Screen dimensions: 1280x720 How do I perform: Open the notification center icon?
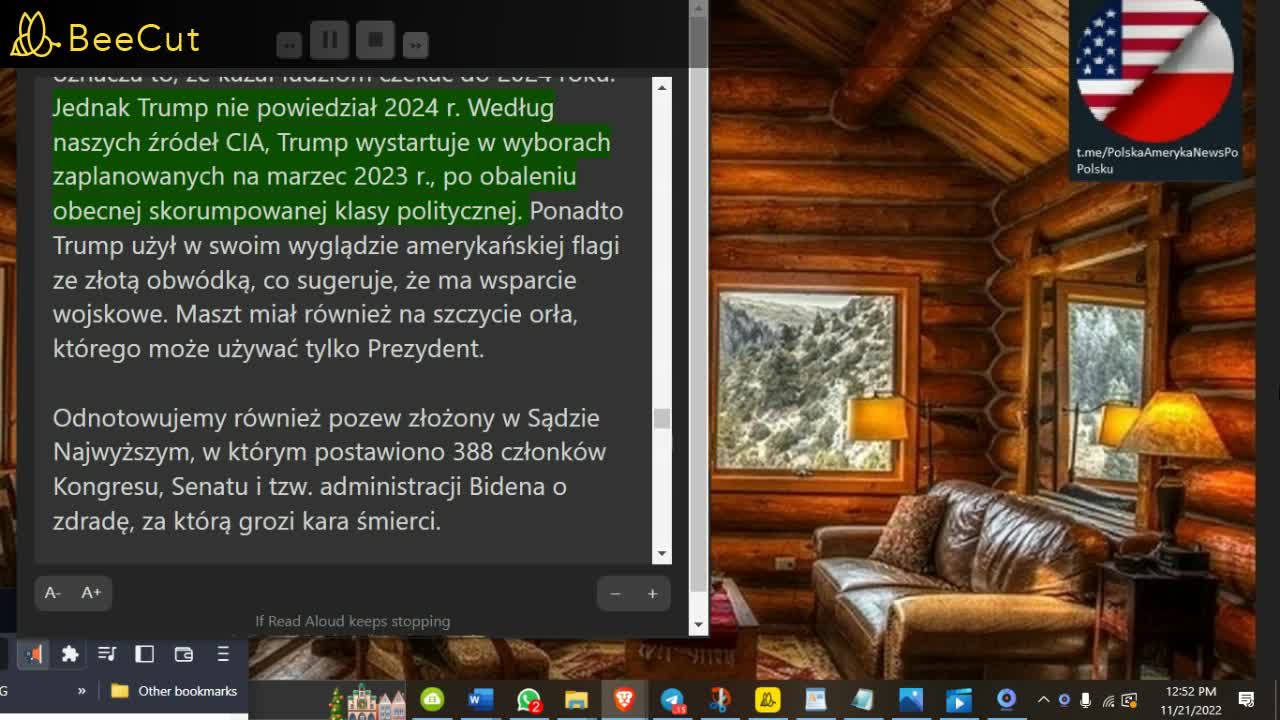click(1247, 700)
